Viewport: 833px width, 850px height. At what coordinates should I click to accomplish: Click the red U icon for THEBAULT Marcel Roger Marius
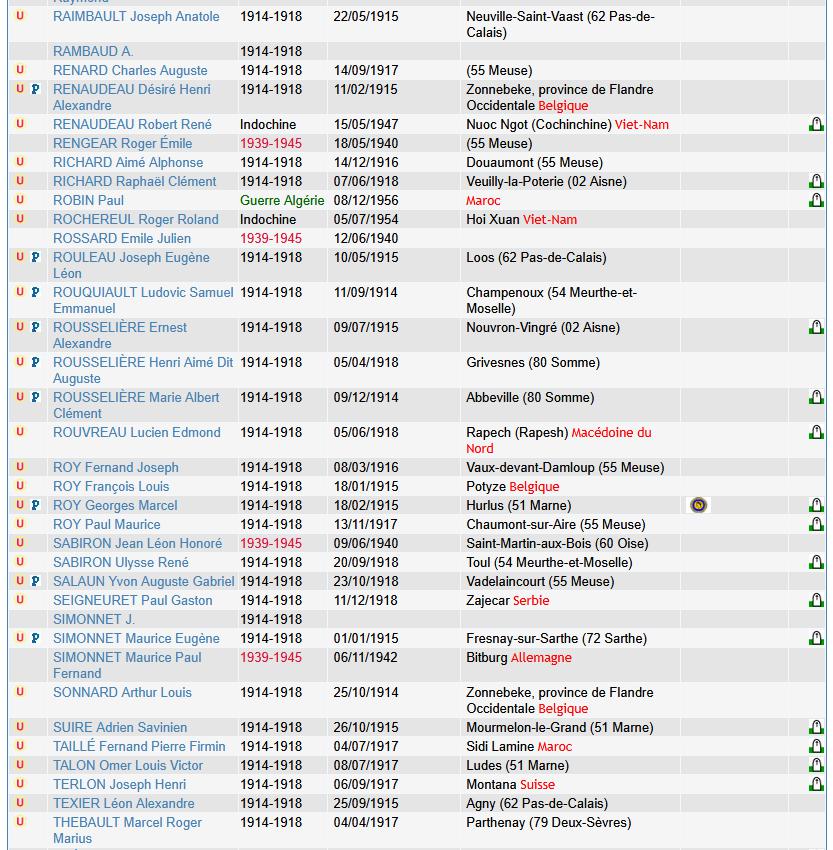tap(20, 823)
